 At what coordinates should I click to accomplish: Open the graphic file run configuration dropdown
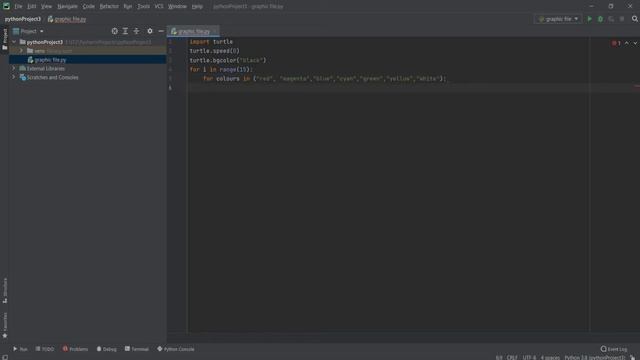558,19
